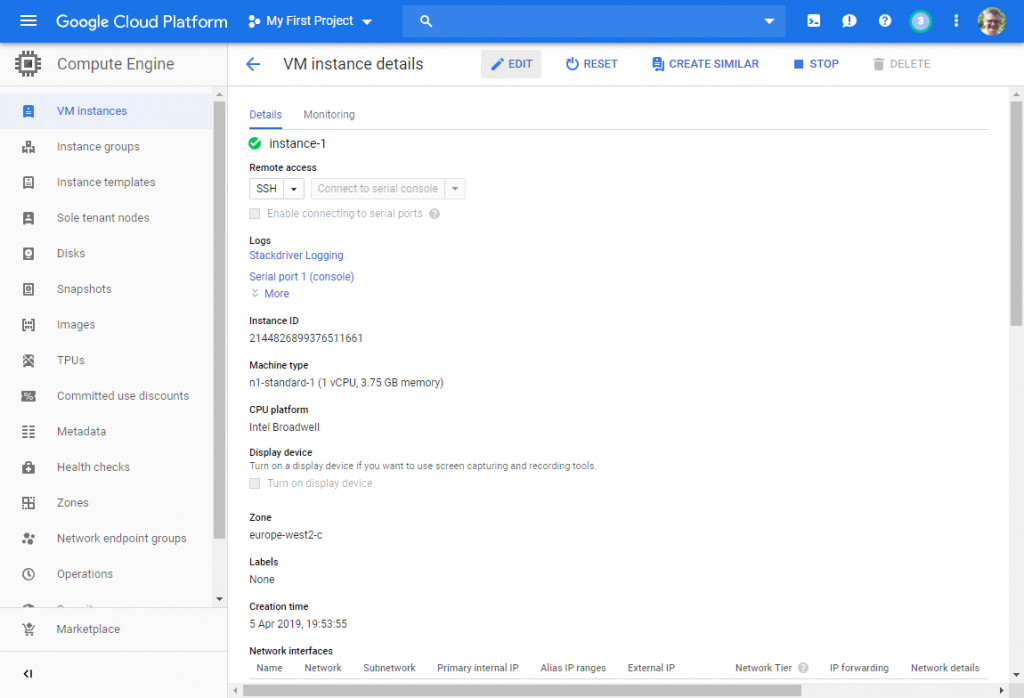
Task: Click the main page vertical scrollbar
Action: [1016, 214]
